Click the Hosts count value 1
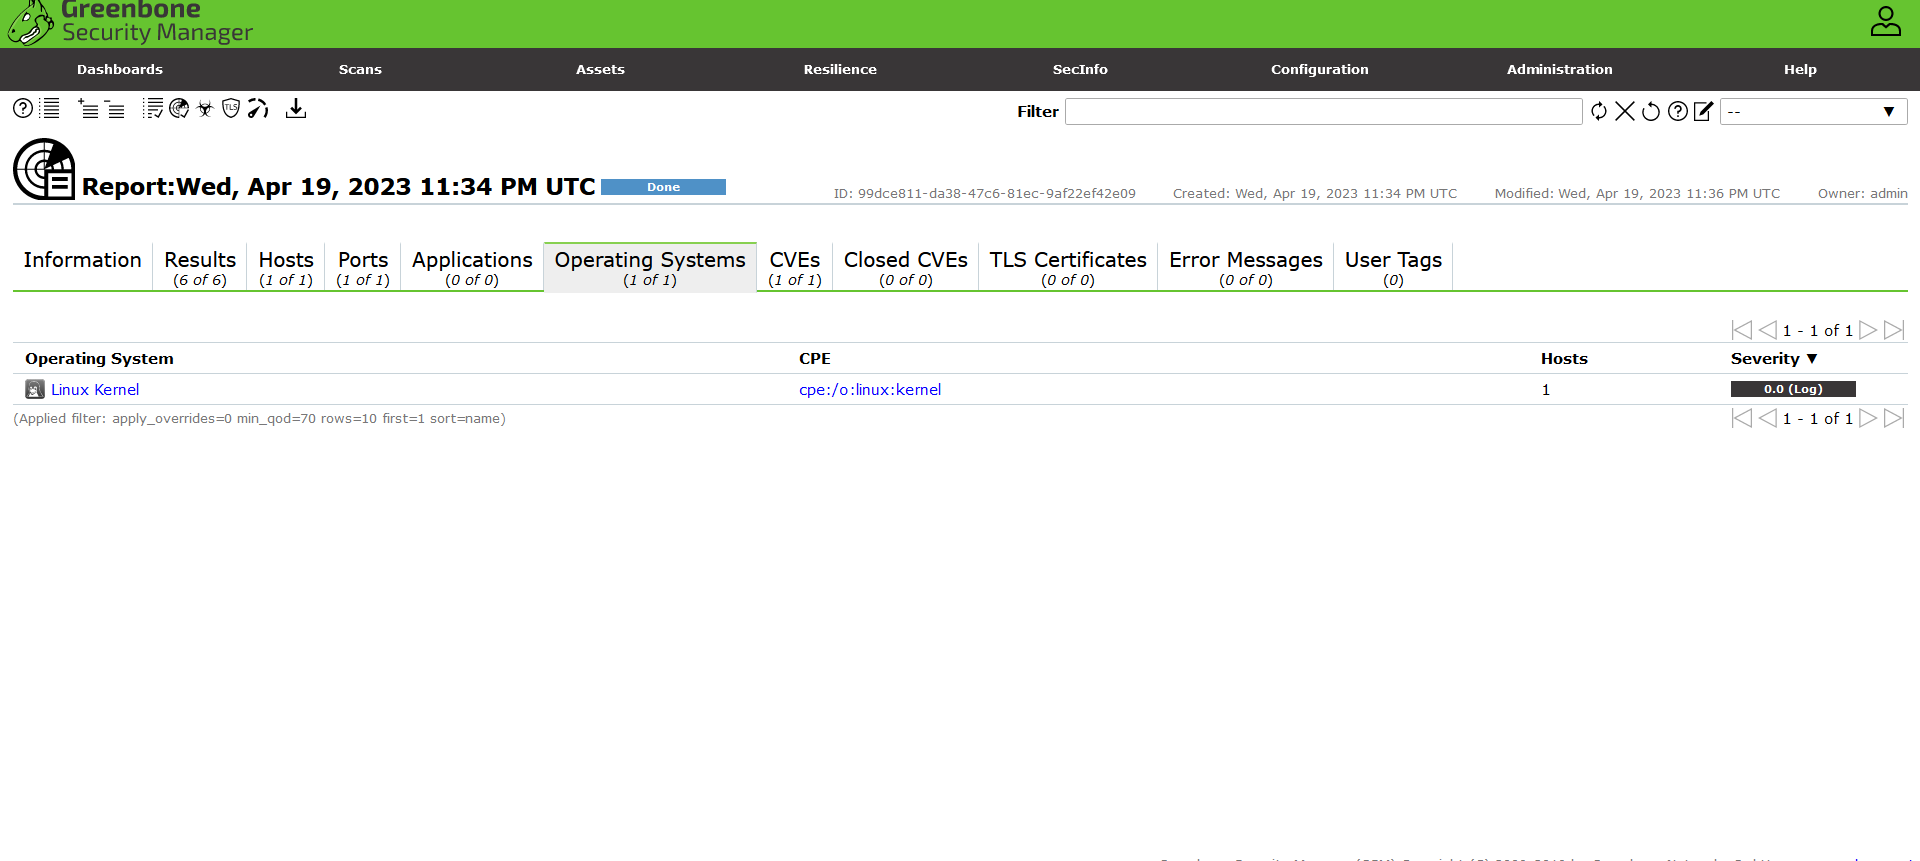The height and width of the screenshot is (861, 1920). 1546,390
